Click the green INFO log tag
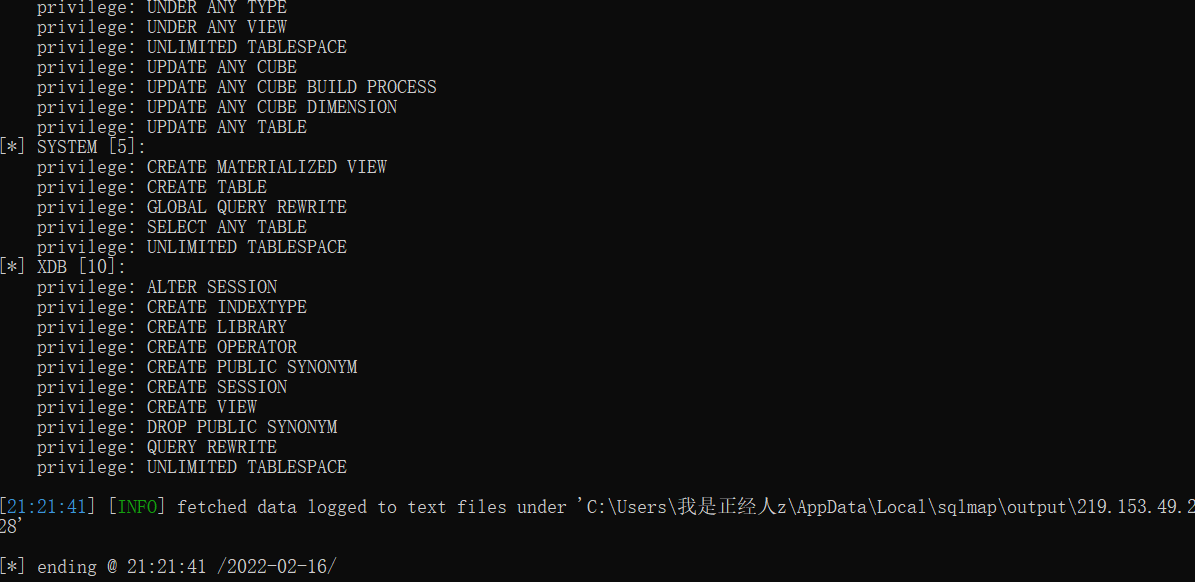The height and width of the screenshot is (582, 1195). 137,507
